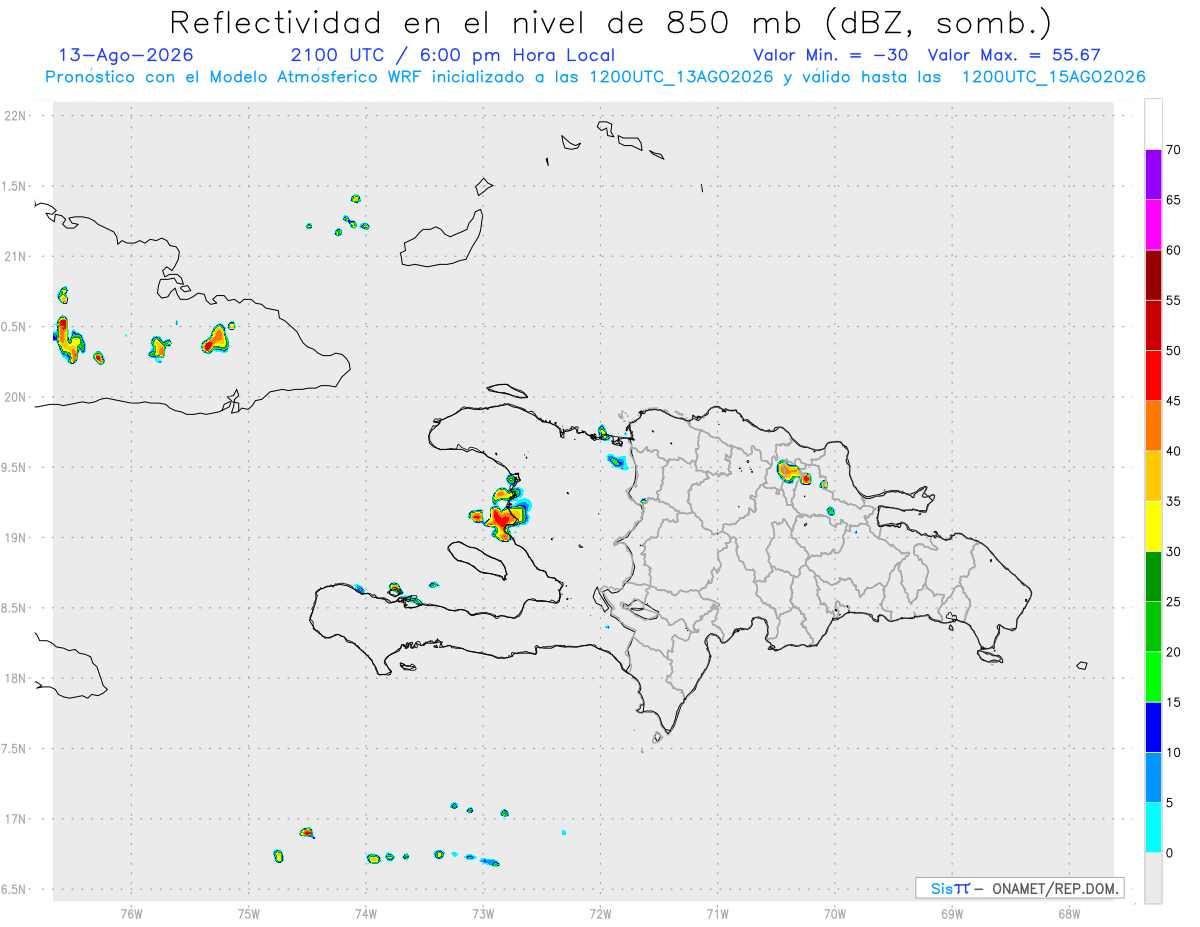Click the '20' value on the color scale
1200x927 pixels.
point(1173,652)
